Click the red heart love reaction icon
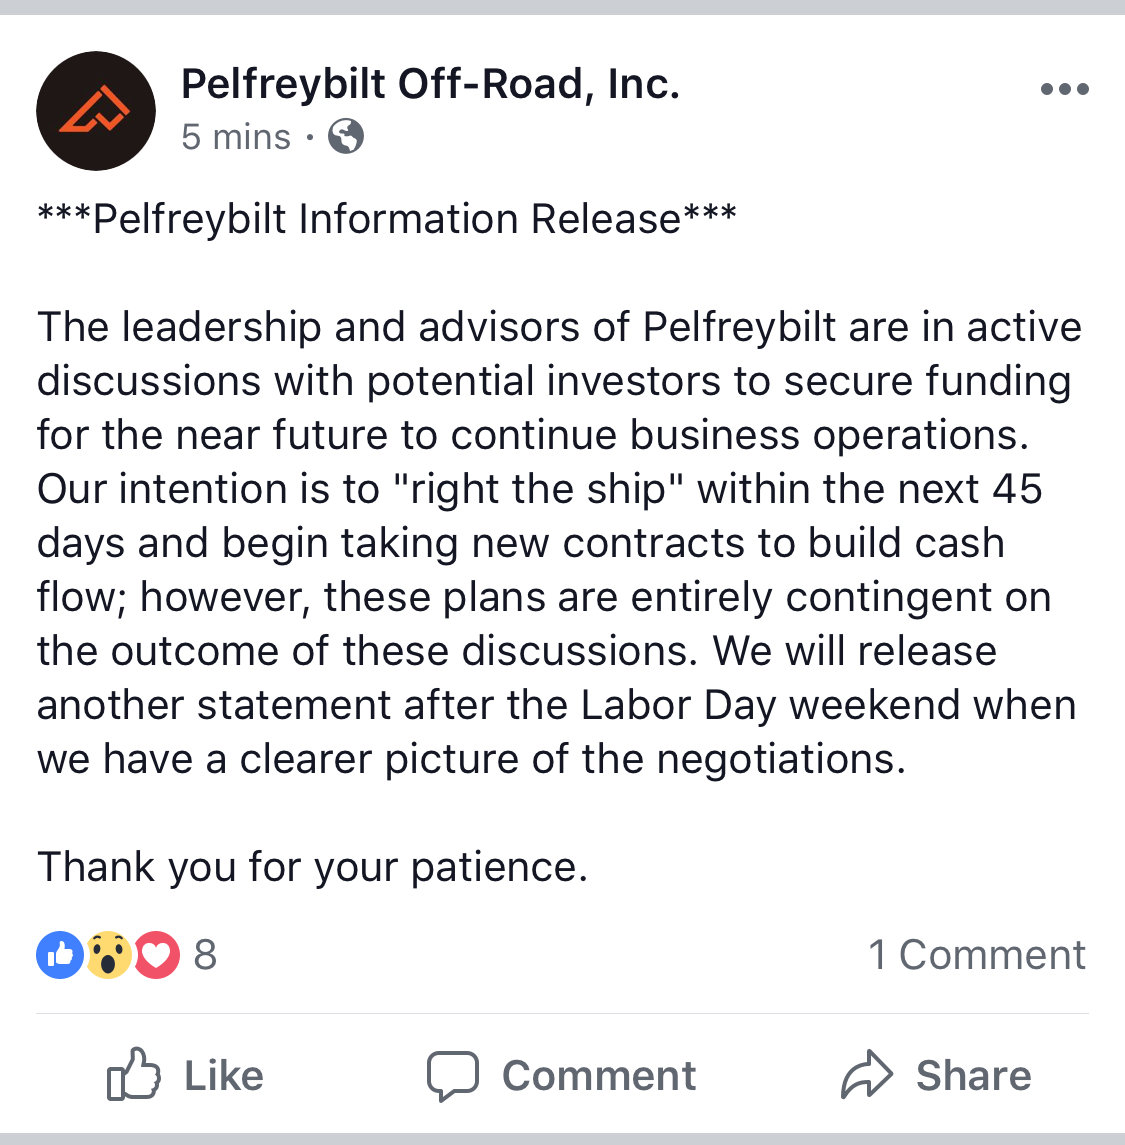 pyautogui.click(x=156, y=954)
